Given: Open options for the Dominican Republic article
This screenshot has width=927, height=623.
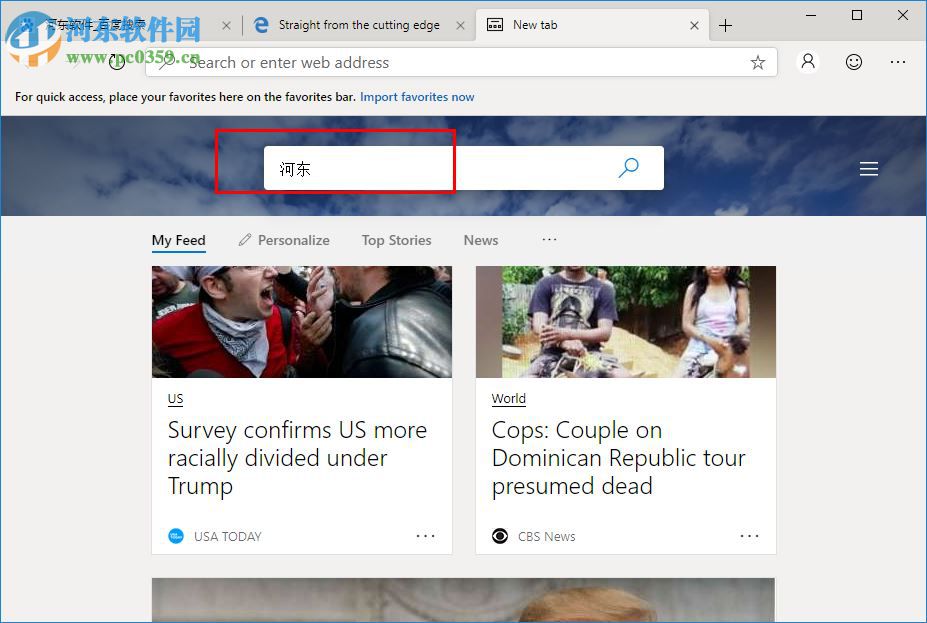Looking at the screenshot, I should click(749, 536).
